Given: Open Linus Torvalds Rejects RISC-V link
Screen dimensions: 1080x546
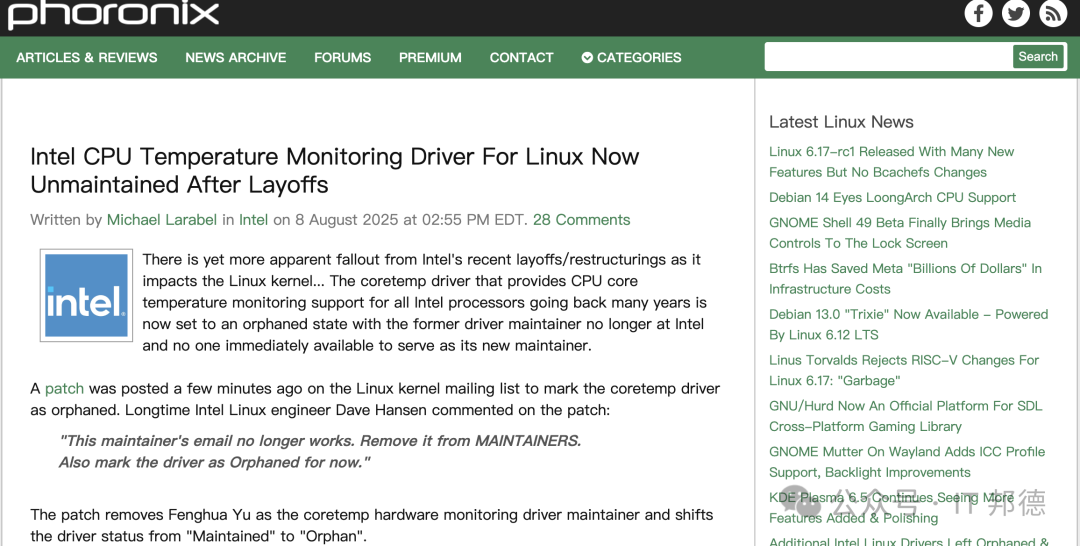Looking at the screenshot, I should (x=904, y=370).
